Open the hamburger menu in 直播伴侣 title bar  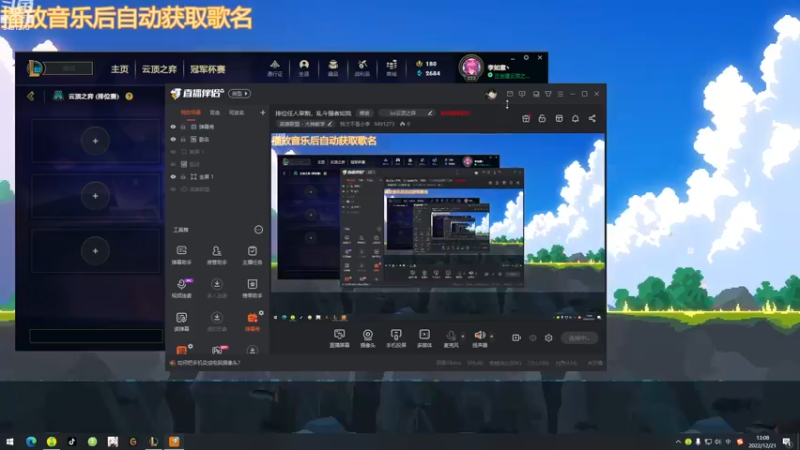561,94
